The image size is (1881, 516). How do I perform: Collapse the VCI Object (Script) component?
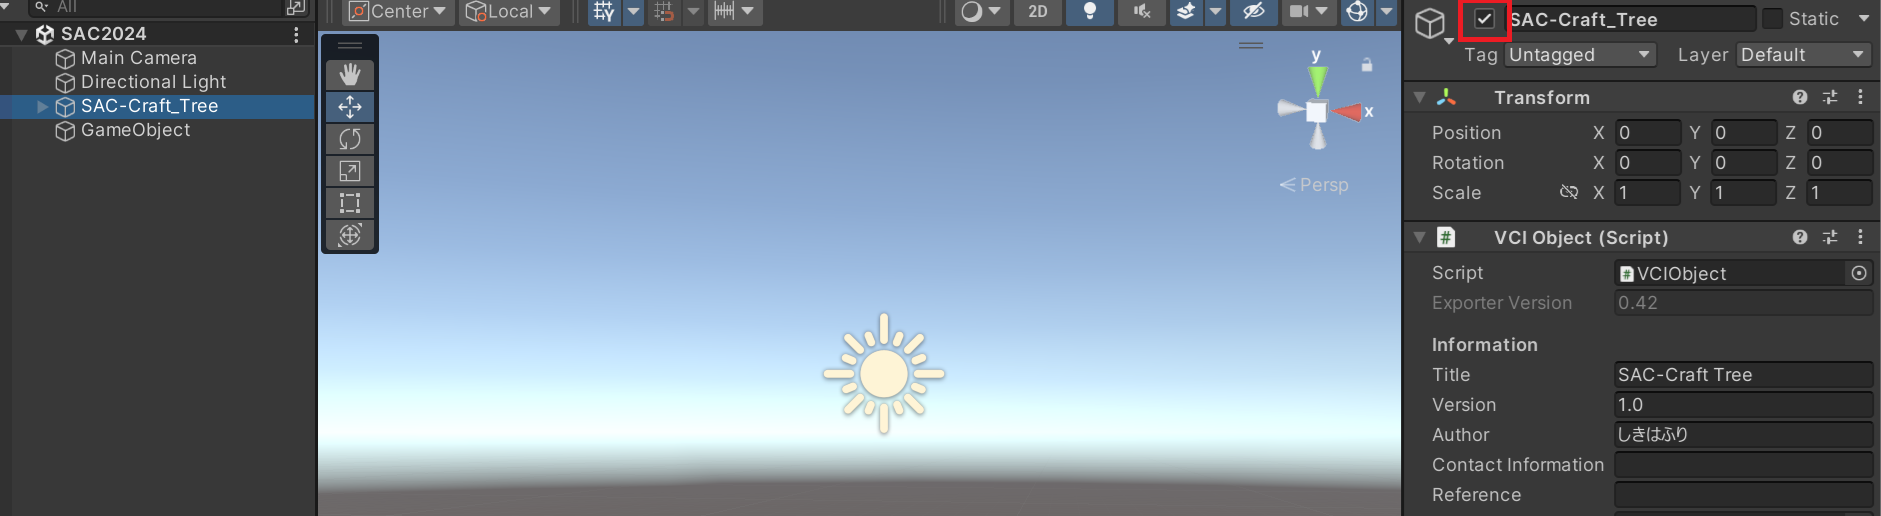[x=1419, y=238]
